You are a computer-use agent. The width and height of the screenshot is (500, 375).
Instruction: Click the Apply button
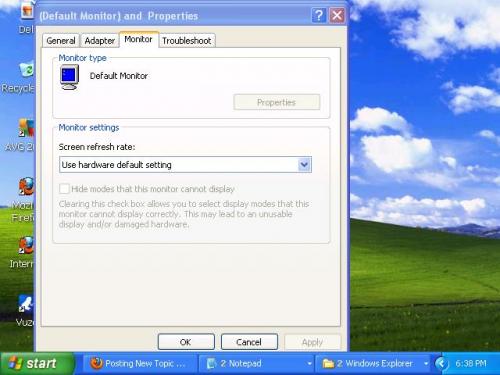(312, 342)
